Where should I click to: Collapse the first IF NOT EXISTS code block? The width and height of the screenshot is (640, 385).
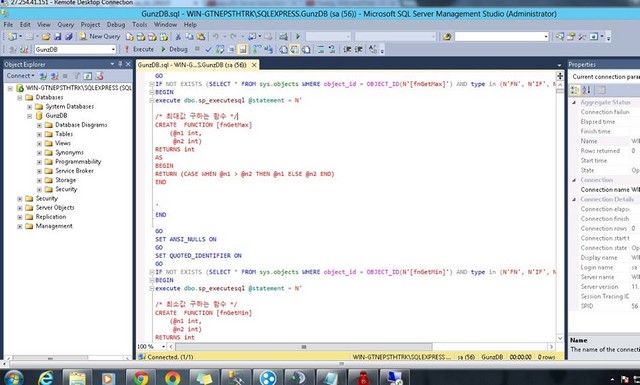pyautogui.click(x=151, y=84)
